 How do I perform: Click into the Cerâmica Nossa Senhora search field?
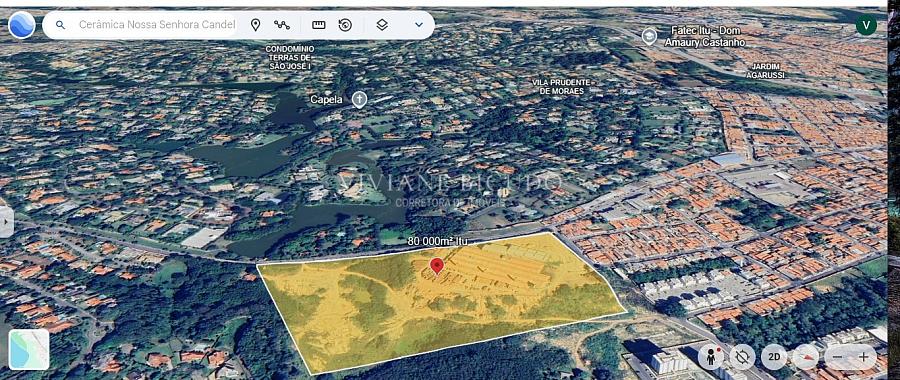[157, 25]
